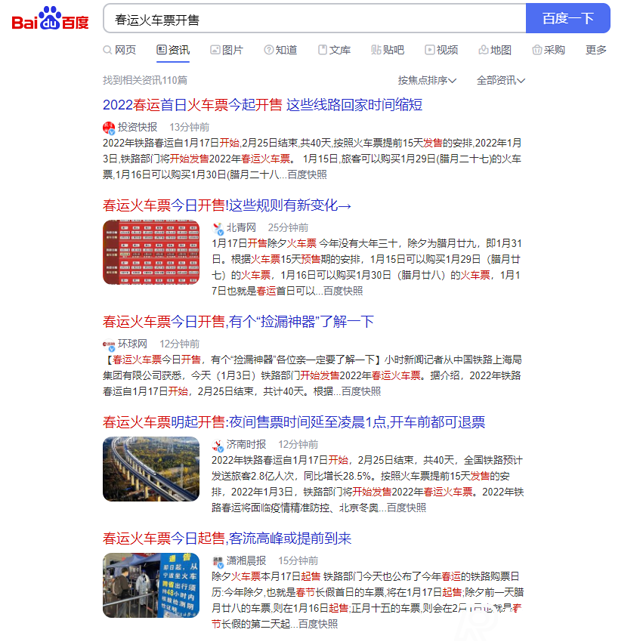Expand the 全部资讯 filter dropdown

click(500, 80)
